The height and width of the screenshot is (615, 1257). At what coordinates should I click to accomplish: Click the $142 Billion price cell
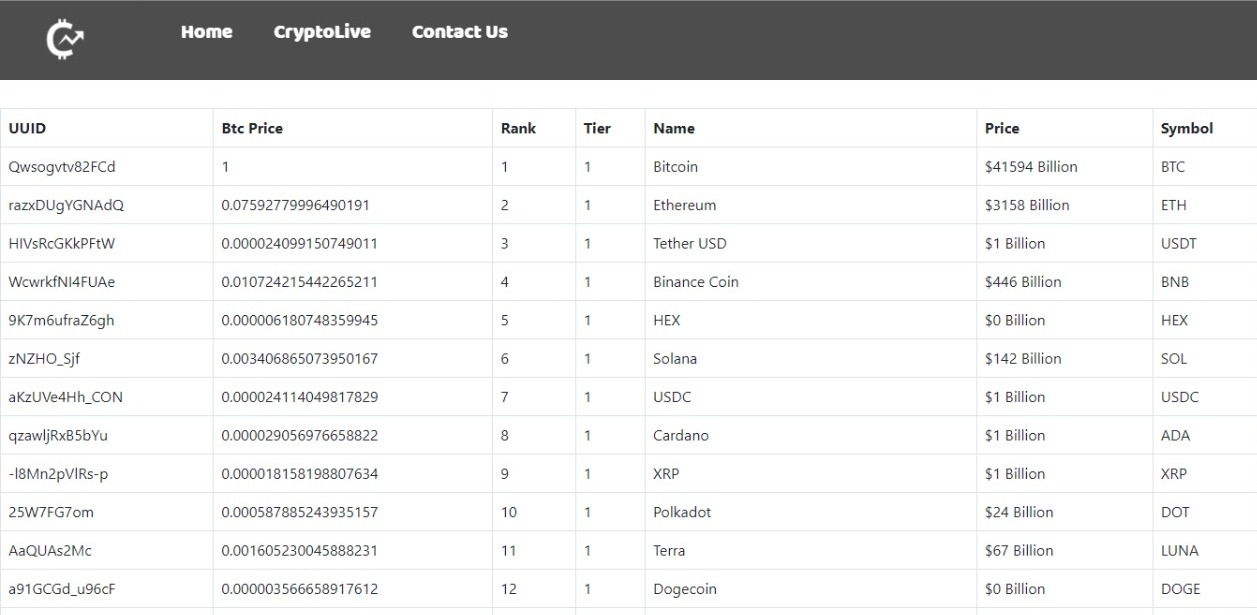1065,359
